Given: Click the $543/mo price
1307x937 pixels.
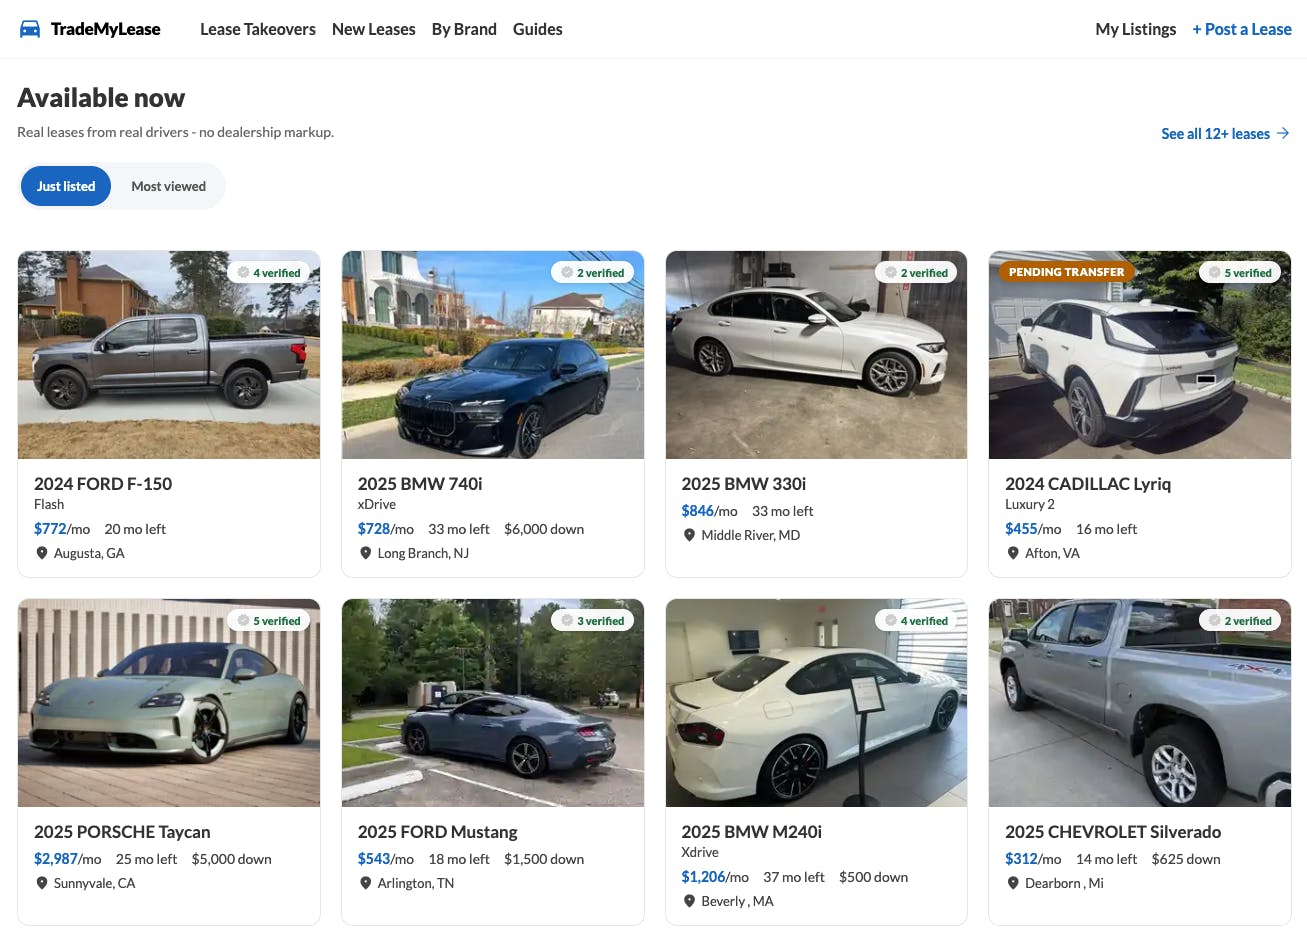Looking at the screenshot, I should click(x=386, y=859).
